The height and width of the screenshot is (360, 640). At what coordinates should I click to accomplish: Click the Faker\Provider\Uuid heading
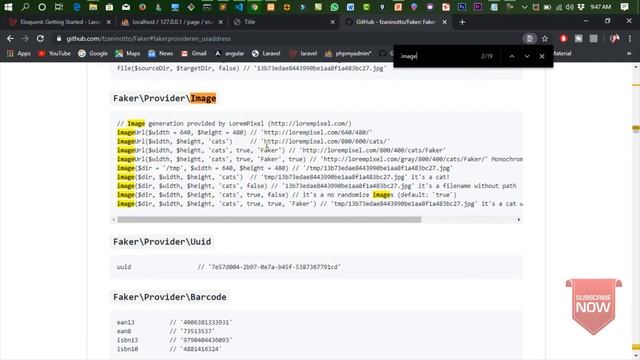(x=162, y=242)
